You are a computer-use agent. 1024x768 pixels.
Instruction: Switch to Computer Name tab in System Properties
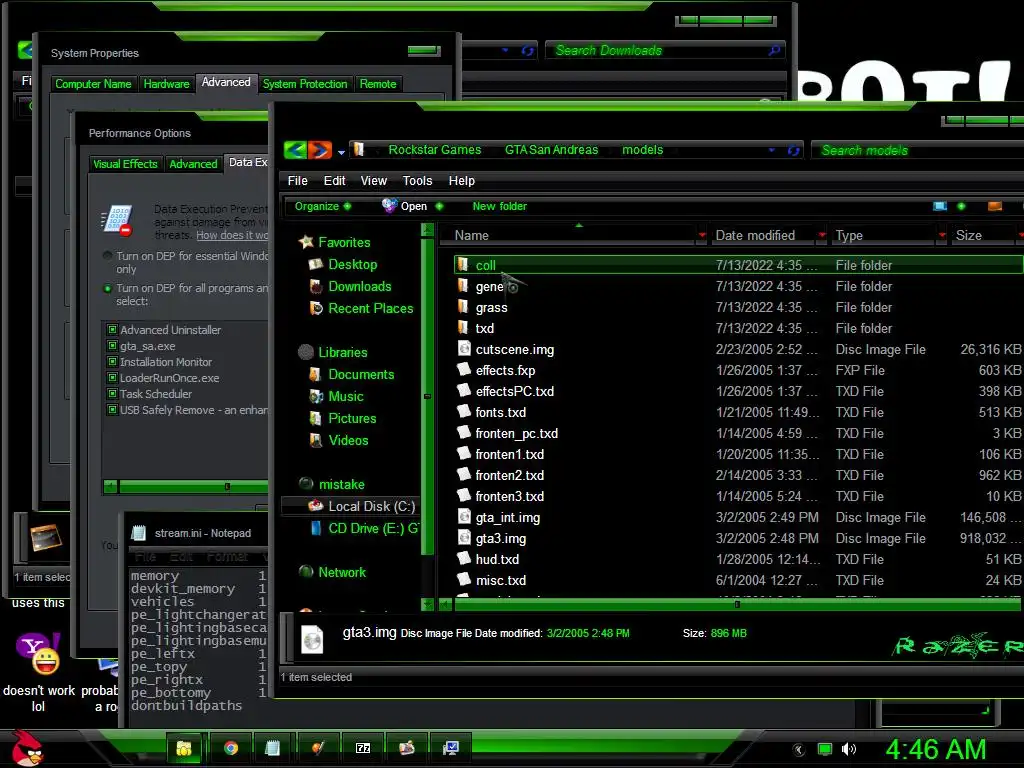pyautogui.click(x=93, y=84)
